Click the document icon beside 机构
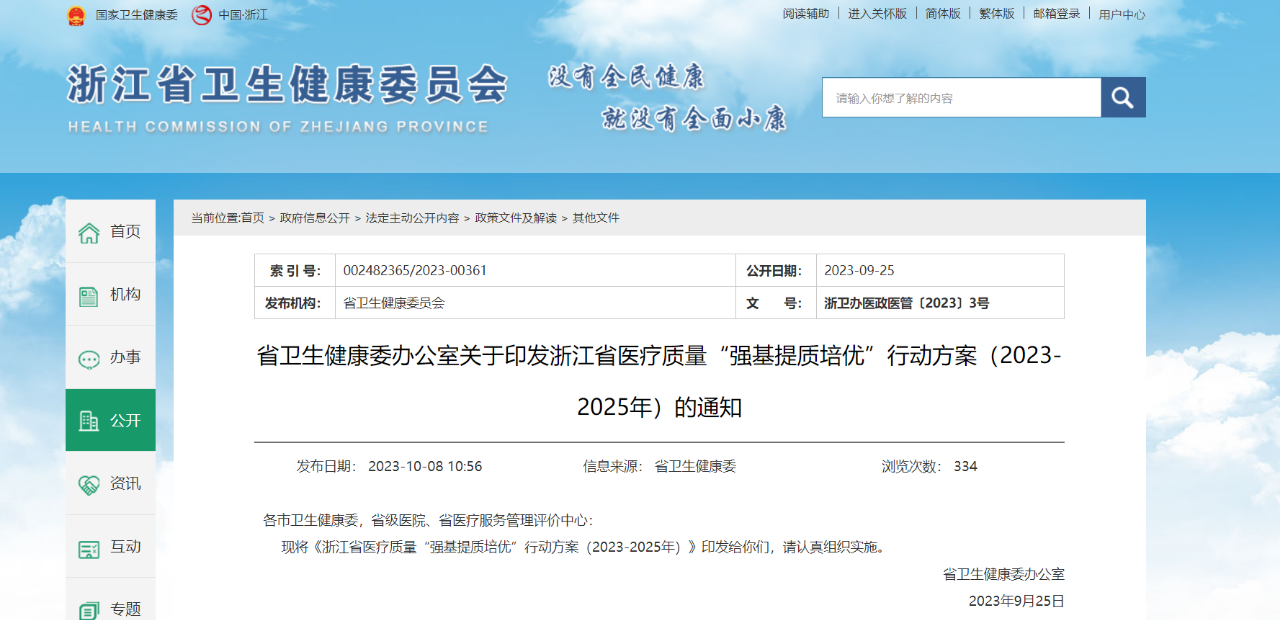 point(89,295)
